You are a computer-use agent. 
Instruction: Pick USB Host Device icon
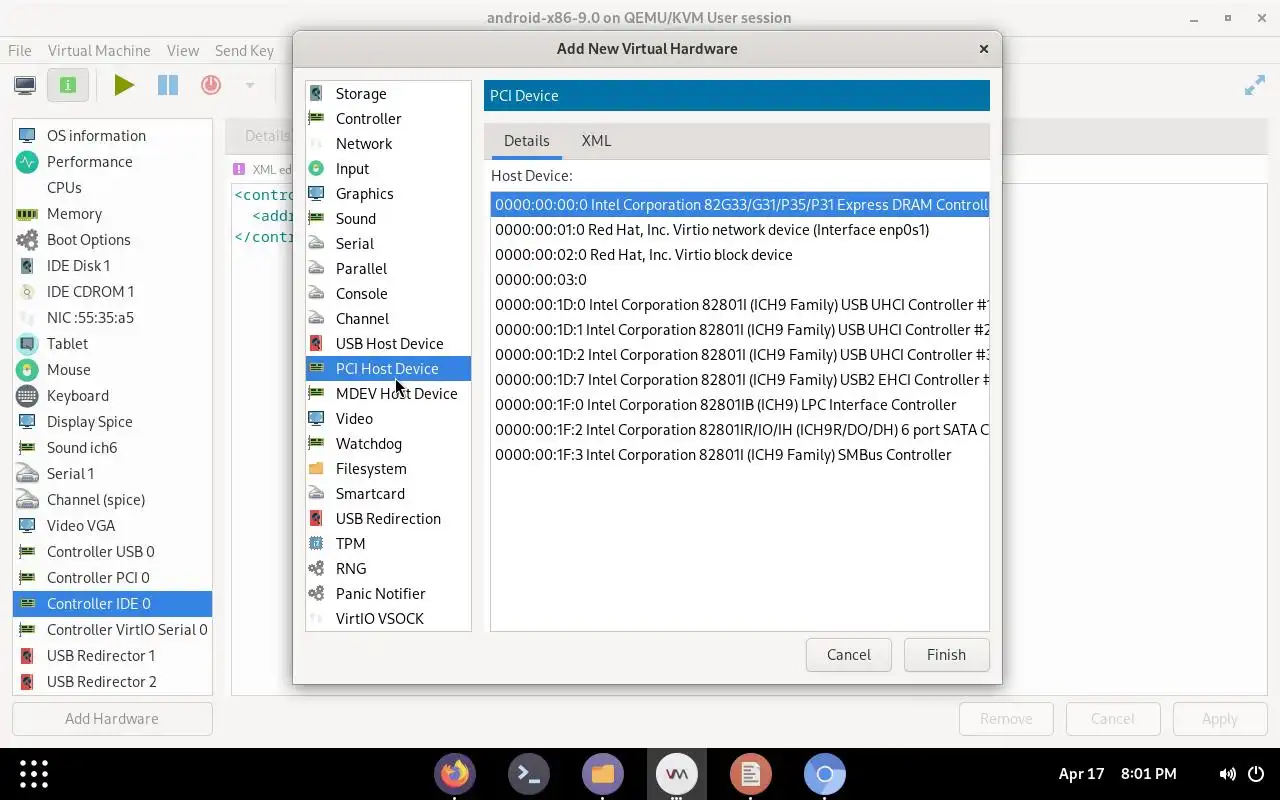pyautogui.click(x=316, y=343)
